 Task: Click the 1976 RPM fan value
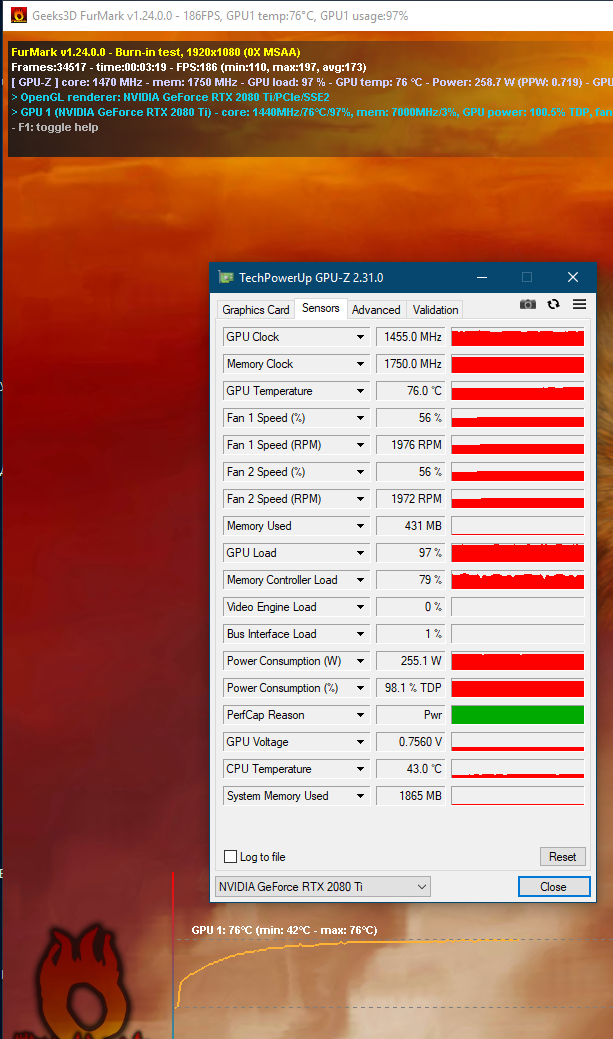(x=411, y=445)
